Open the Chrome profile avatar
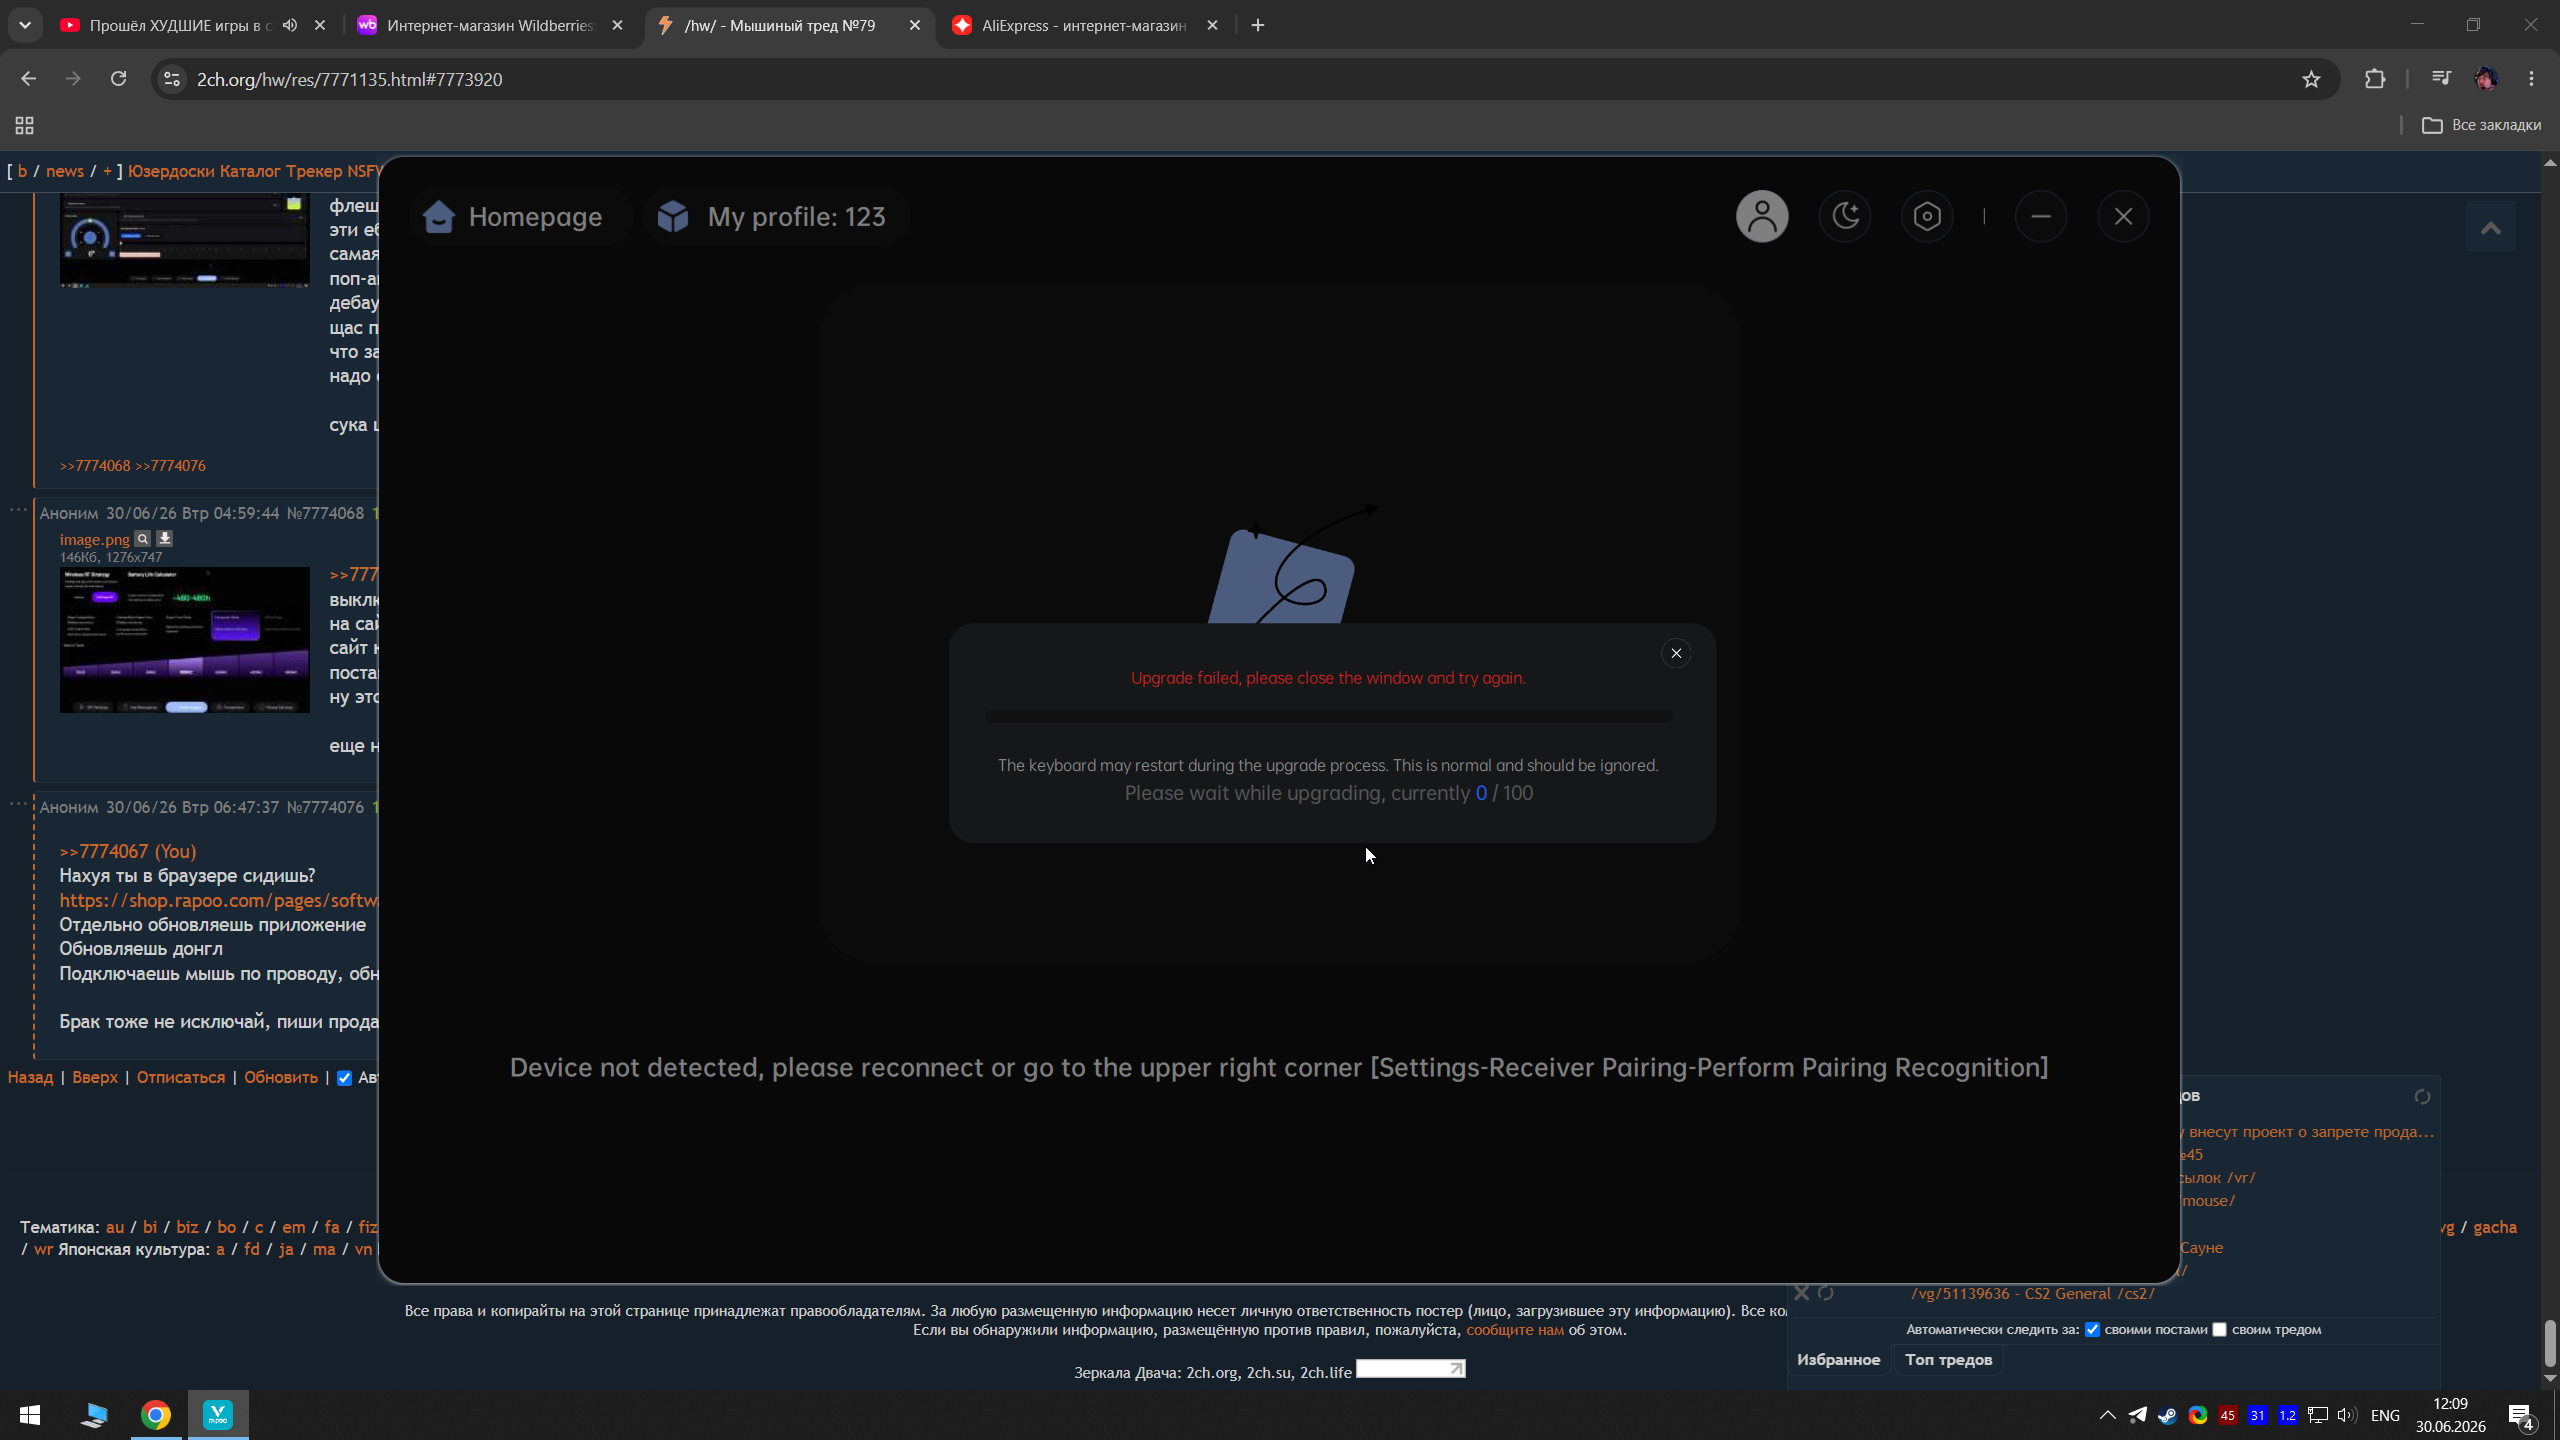Viewport: 2560px width, 1440px height. pyautogui.click(x=2487, y=79)
